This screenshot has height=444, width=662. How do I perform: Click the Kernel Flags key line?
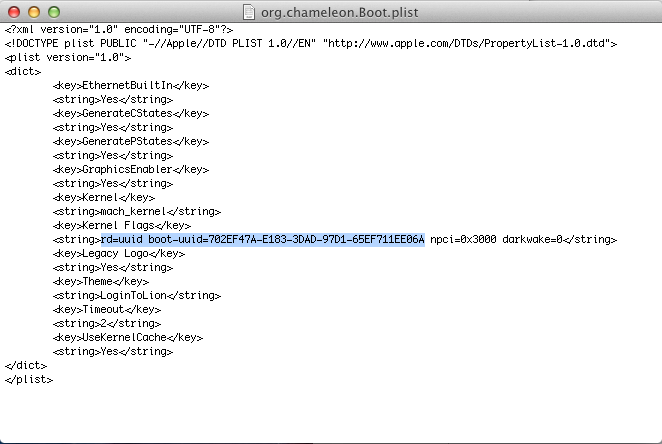122,225
